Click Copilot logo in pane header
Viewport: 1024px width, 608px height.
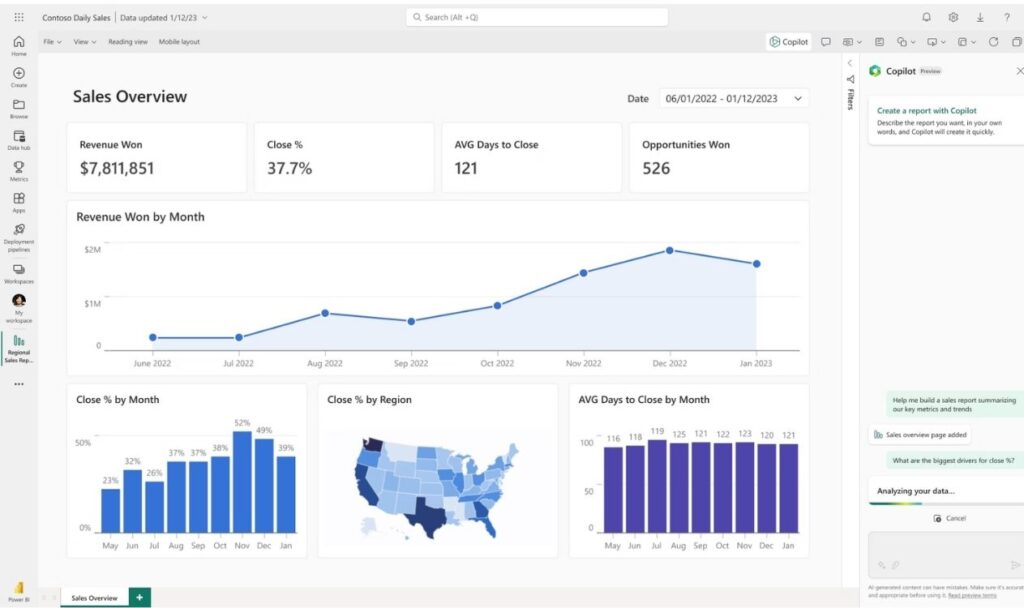pos(875,71)
